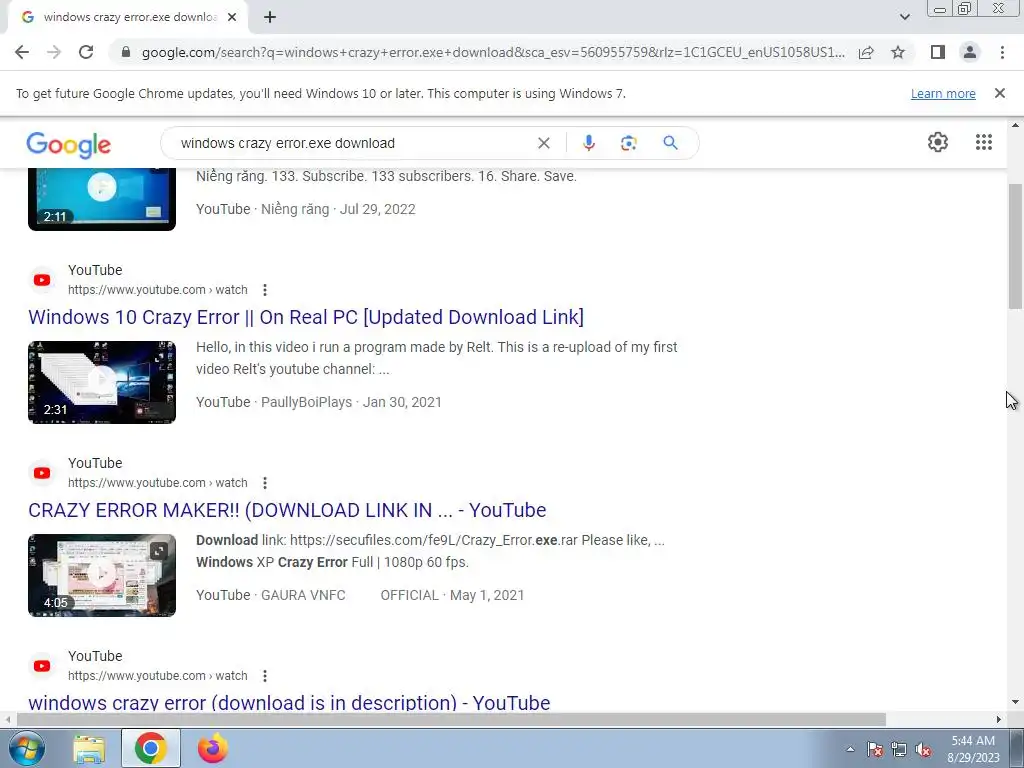
Task: Play the 4:05 video thumbnail
Action: point(102,575)
